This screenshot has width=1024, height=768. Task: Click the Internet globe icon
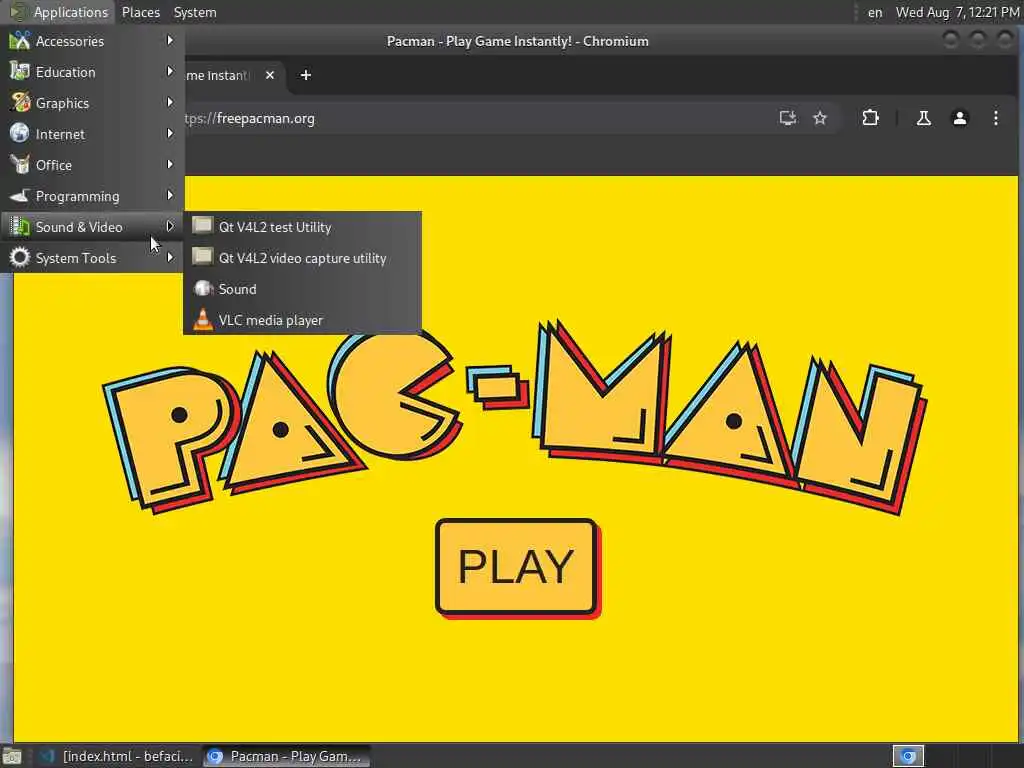point(20,133)
